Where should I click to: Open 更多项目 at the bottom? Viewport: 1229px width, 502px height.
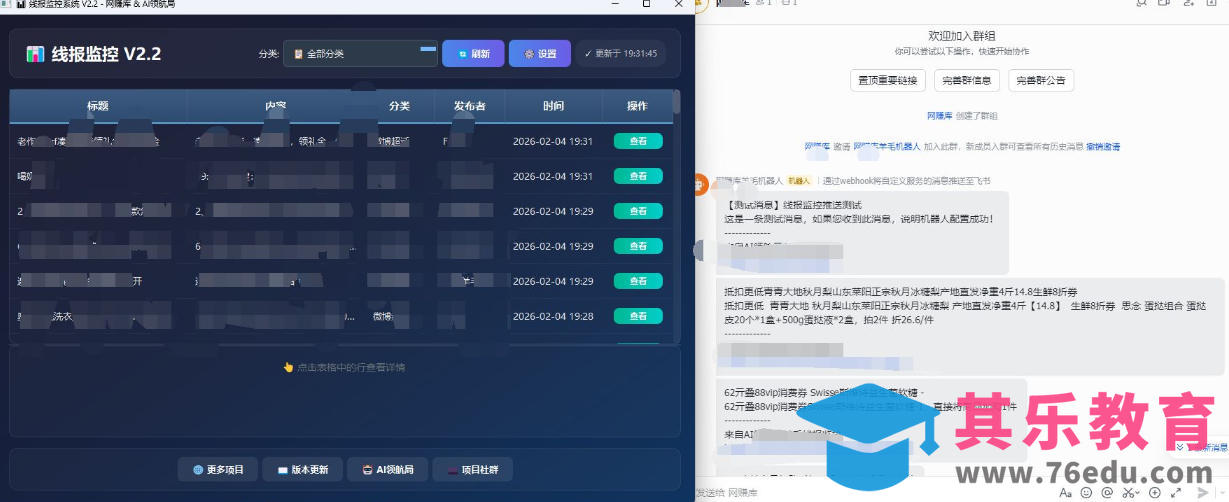[218, 469]
